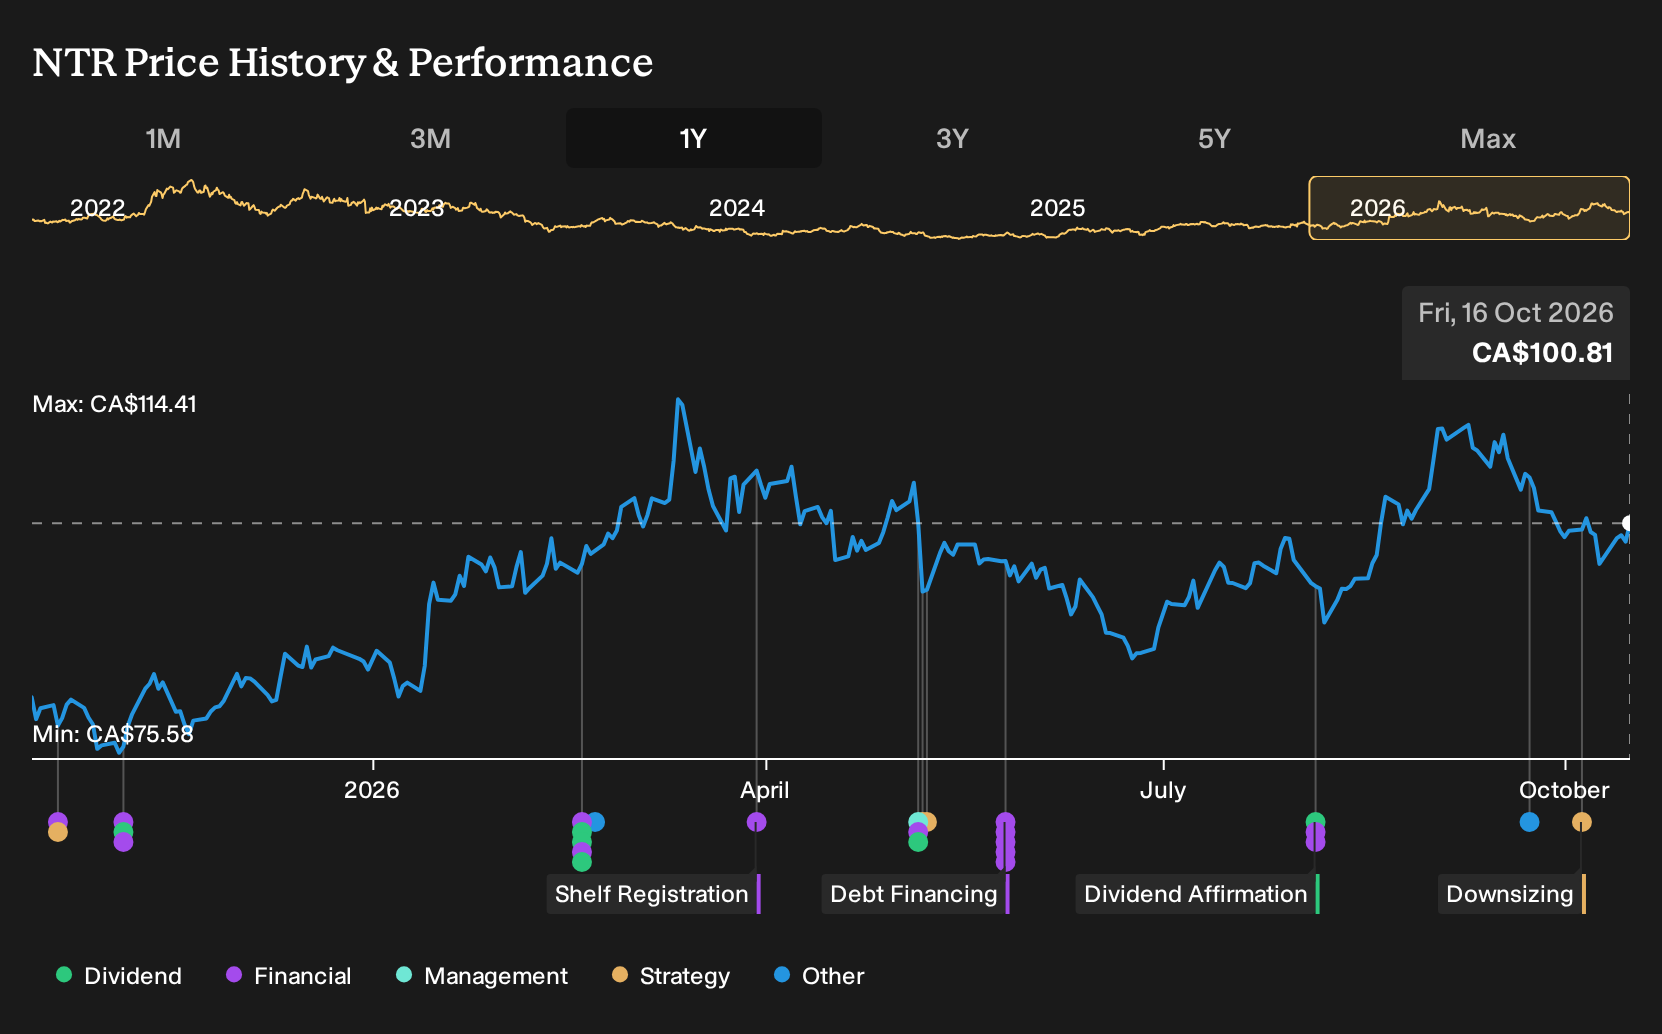Toggle the Management legend filter
This screenshot has height=1034, width=1662.
tap(481, 976)
